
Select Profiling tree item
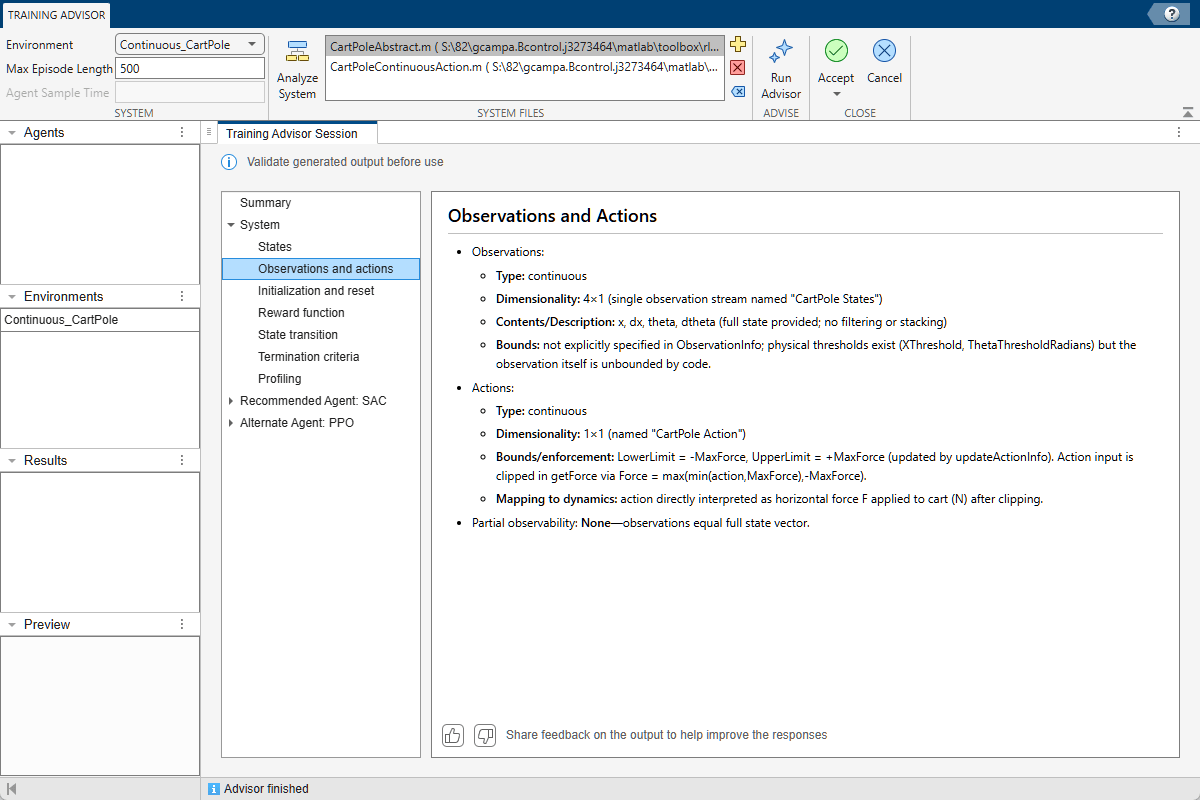[x=279, y=379]
